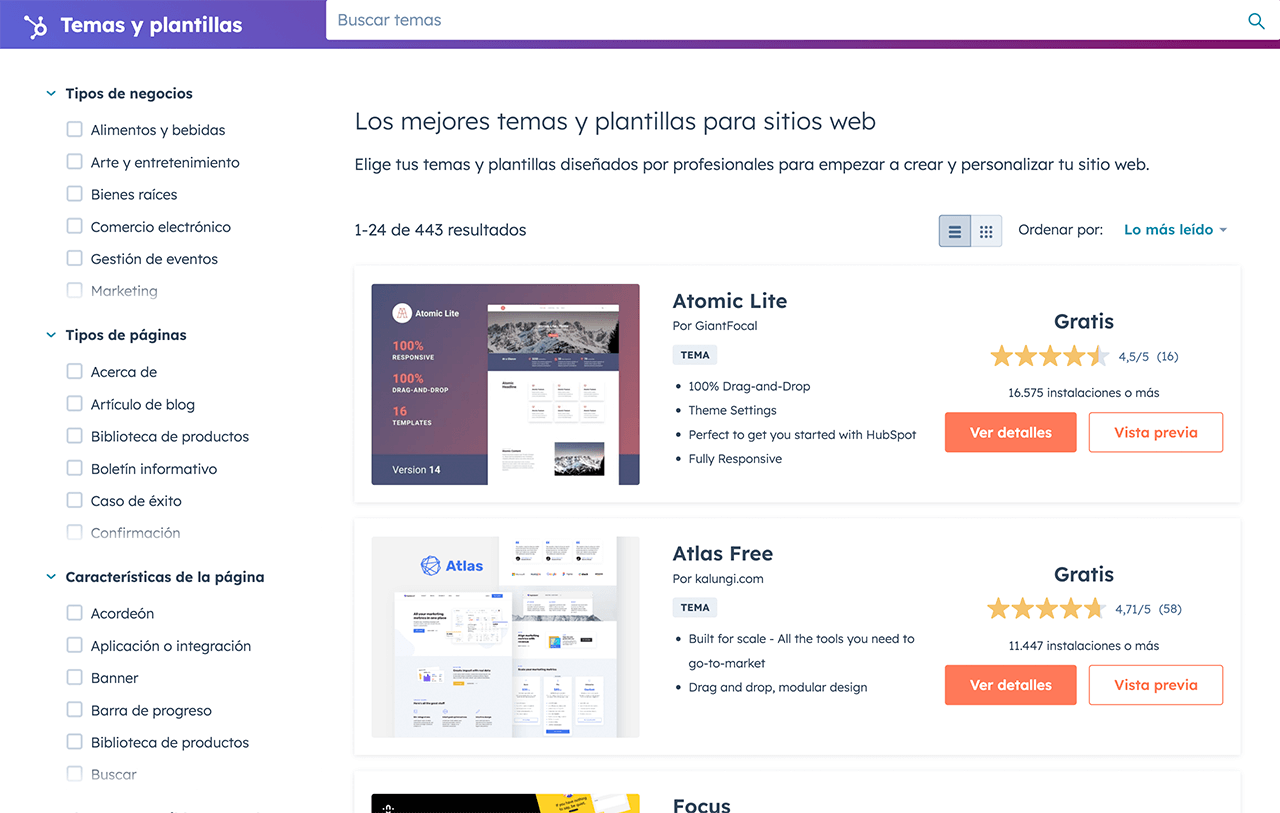This screenshot has height=813, width=1280.
Task: Click Ver detalles for Atlas Free
Action: click(x=1011, y=685)
